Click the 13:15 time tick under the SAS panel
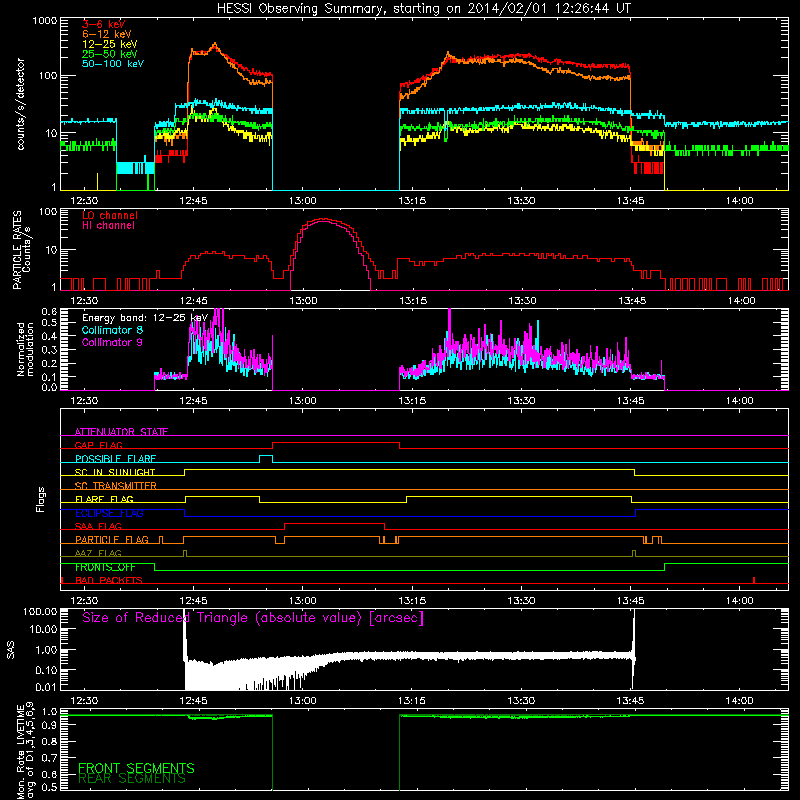This screenshot has height=800, width=800. 412,701
